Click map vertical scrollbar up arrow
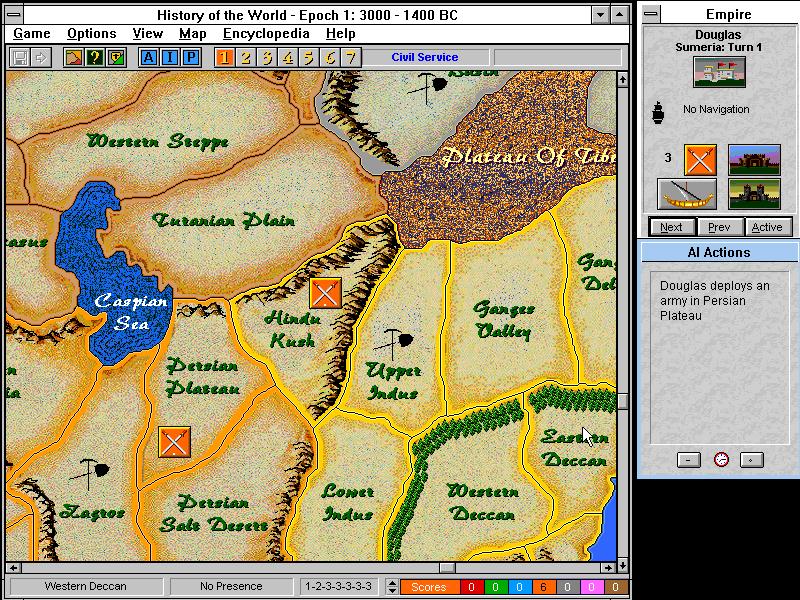This screenshot has height=600, width=800. point(622,79)
